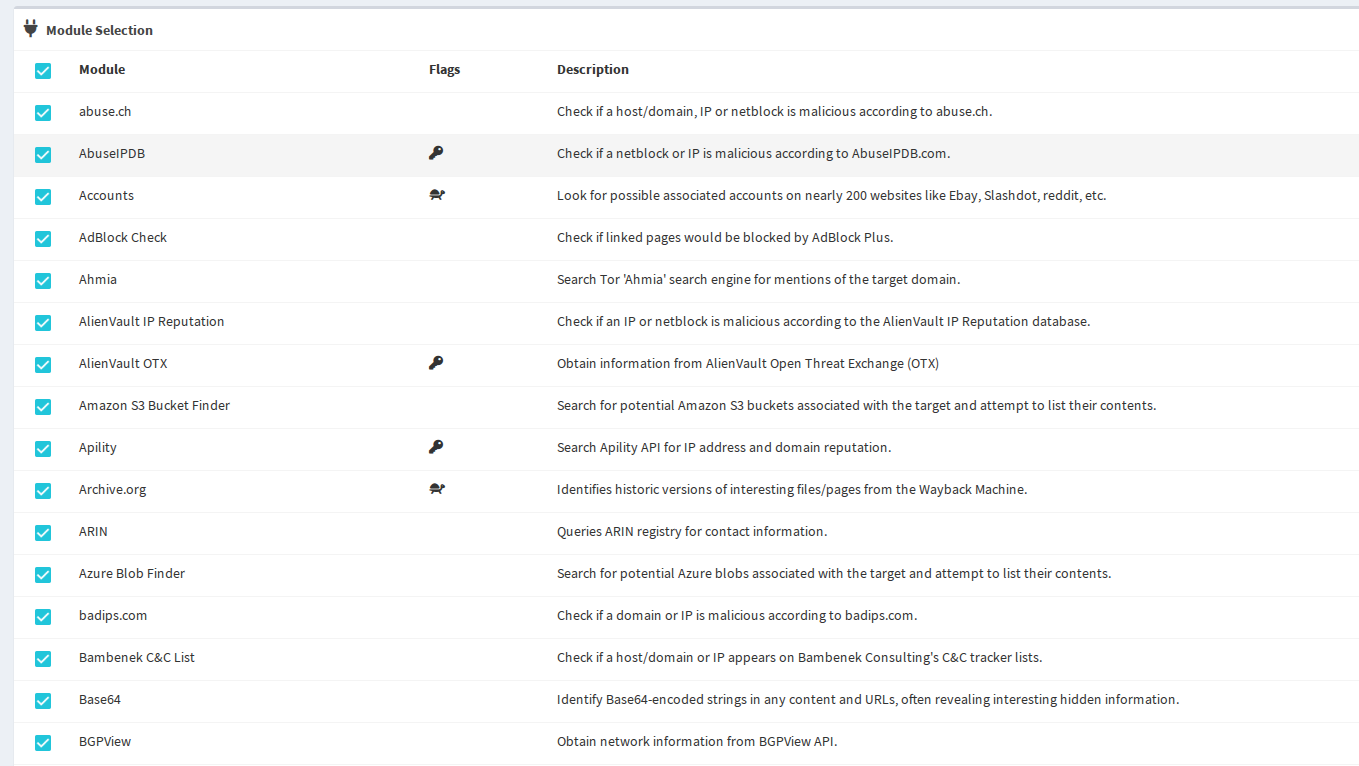1359x766 pixels.
Task: Uncheck the abuse.ch module checkbox
Action: (x=43, y=113)
